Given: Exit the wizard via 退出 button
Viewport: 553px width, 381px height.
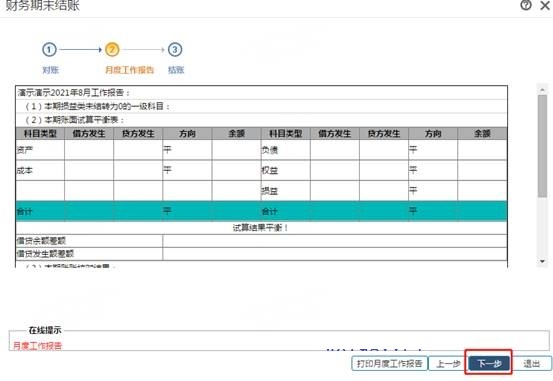Looking at the screenshot, I should point(531,363).
